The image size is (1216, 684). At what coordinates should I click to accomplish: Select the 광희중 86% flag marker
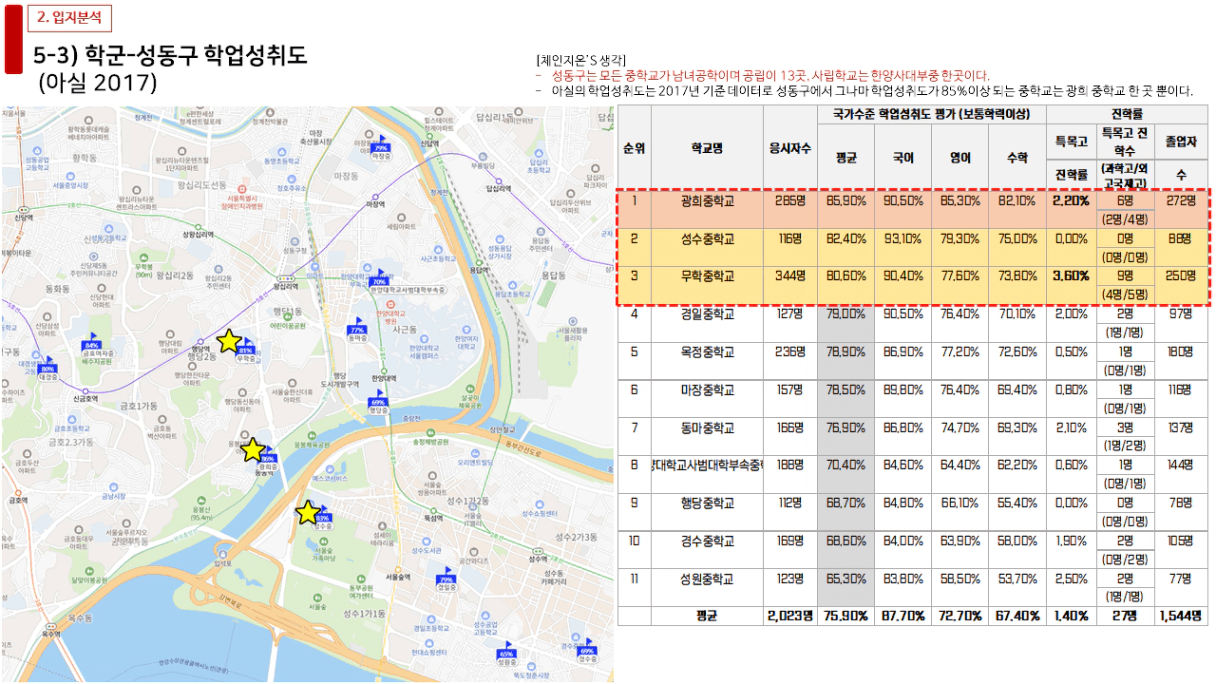coord(267,458)
